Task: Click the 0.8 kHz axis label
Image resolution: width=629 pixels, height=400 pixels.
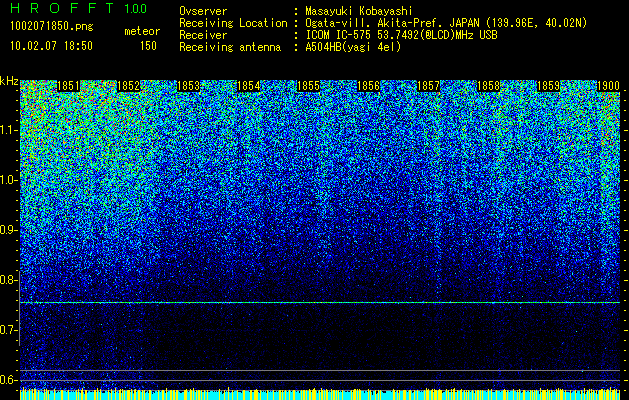Action: click(x=9, y=280)
